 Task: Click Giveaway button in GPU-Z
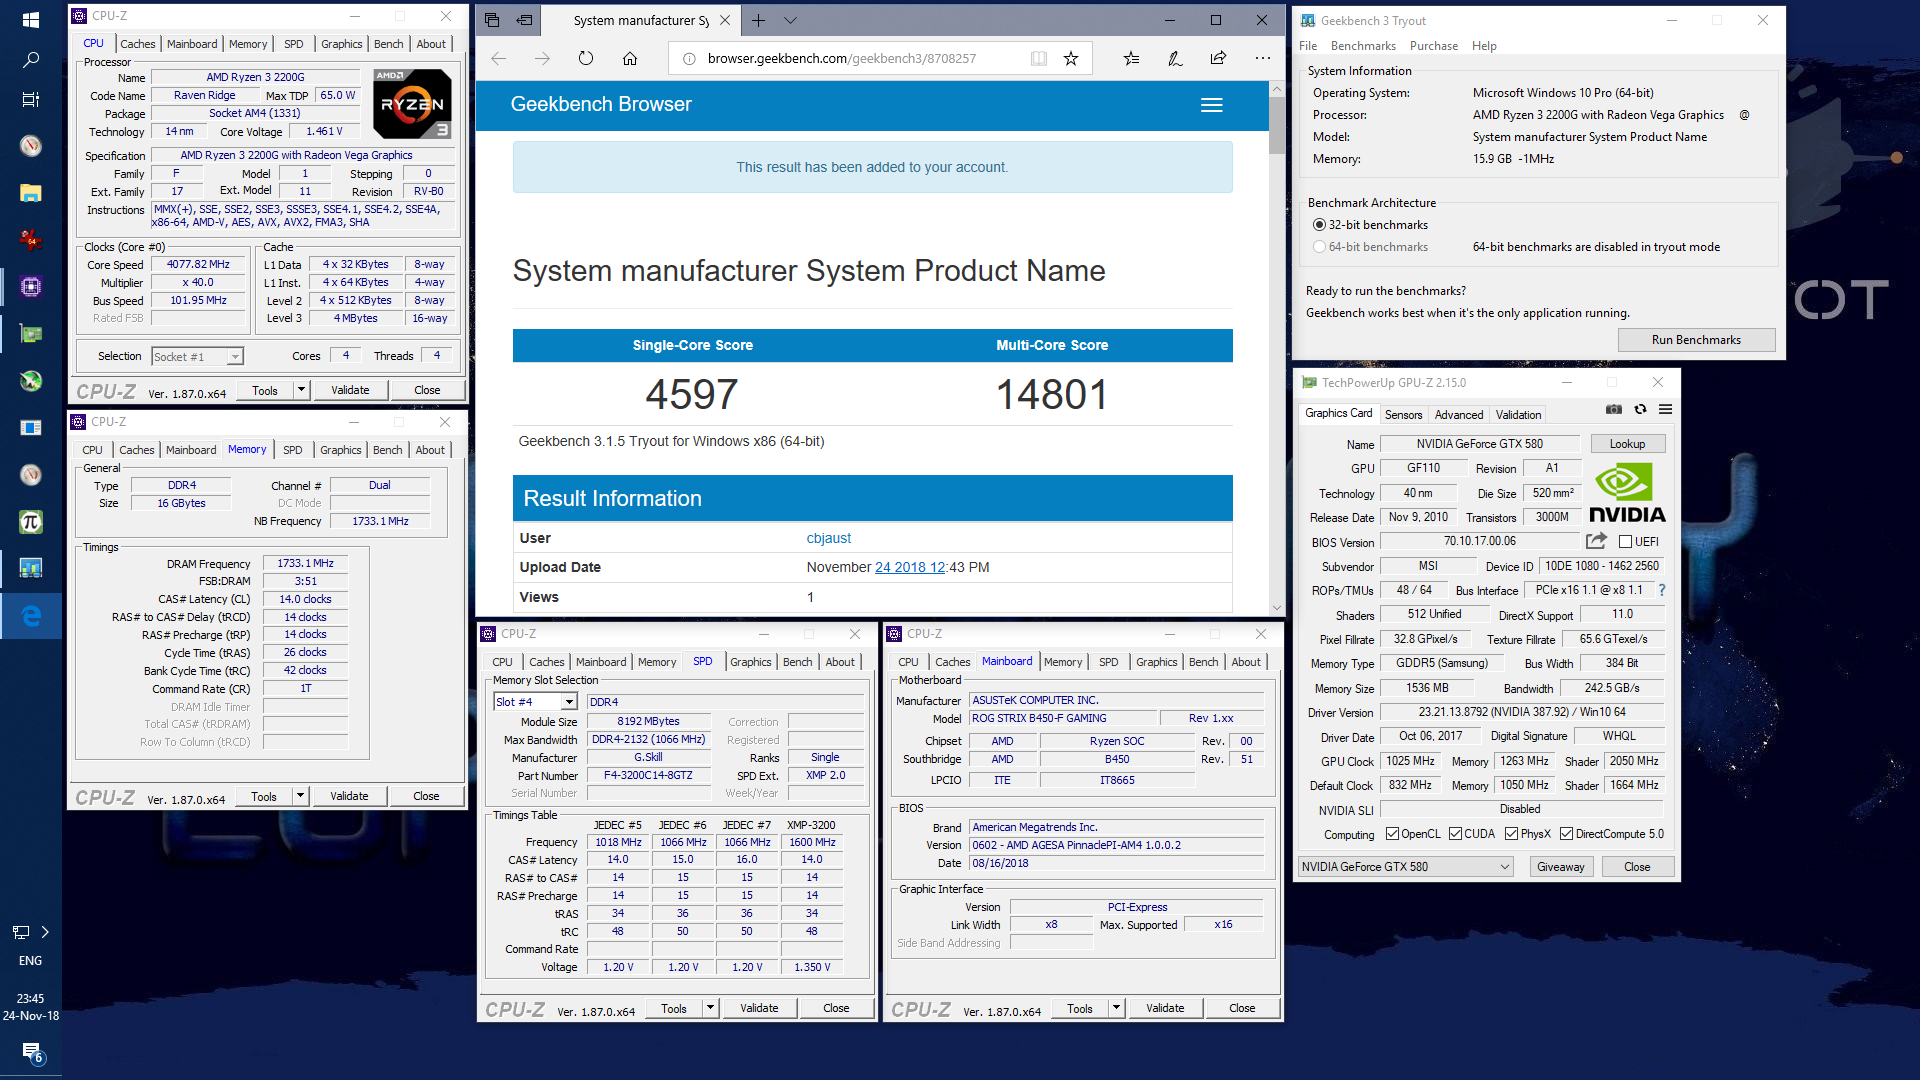(1560, 867)
